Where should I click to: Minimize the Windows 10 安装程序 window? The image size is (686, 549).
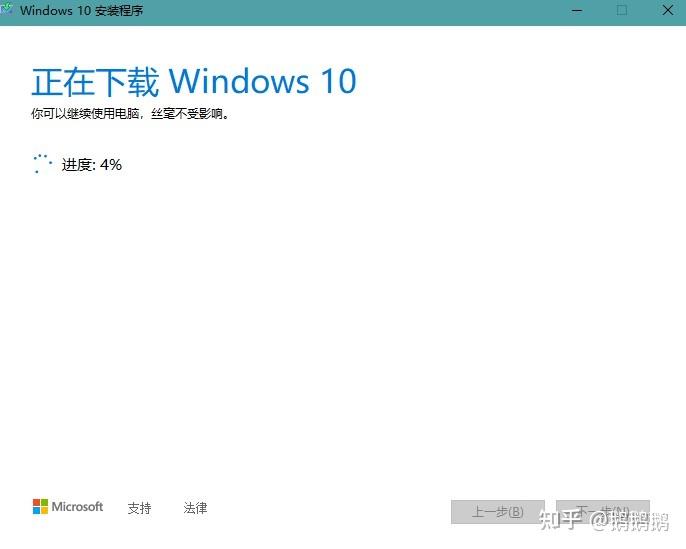(577, 10)
